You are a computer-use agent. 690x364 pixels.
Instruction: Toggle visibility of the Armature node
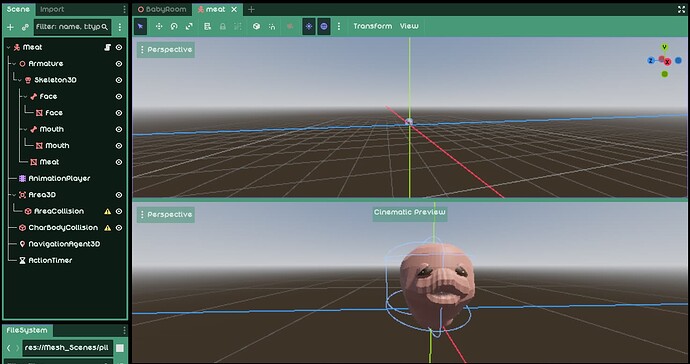[x=119, y=64]
